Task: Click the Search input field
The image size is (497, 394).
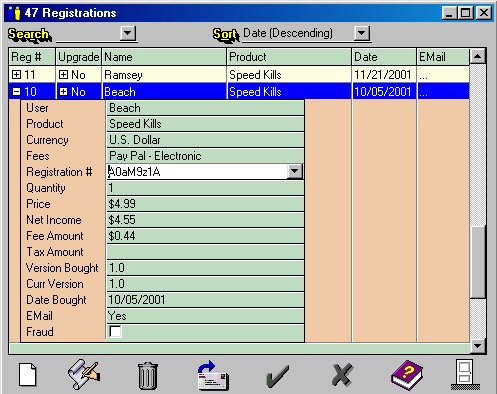Action: [88, 34]
